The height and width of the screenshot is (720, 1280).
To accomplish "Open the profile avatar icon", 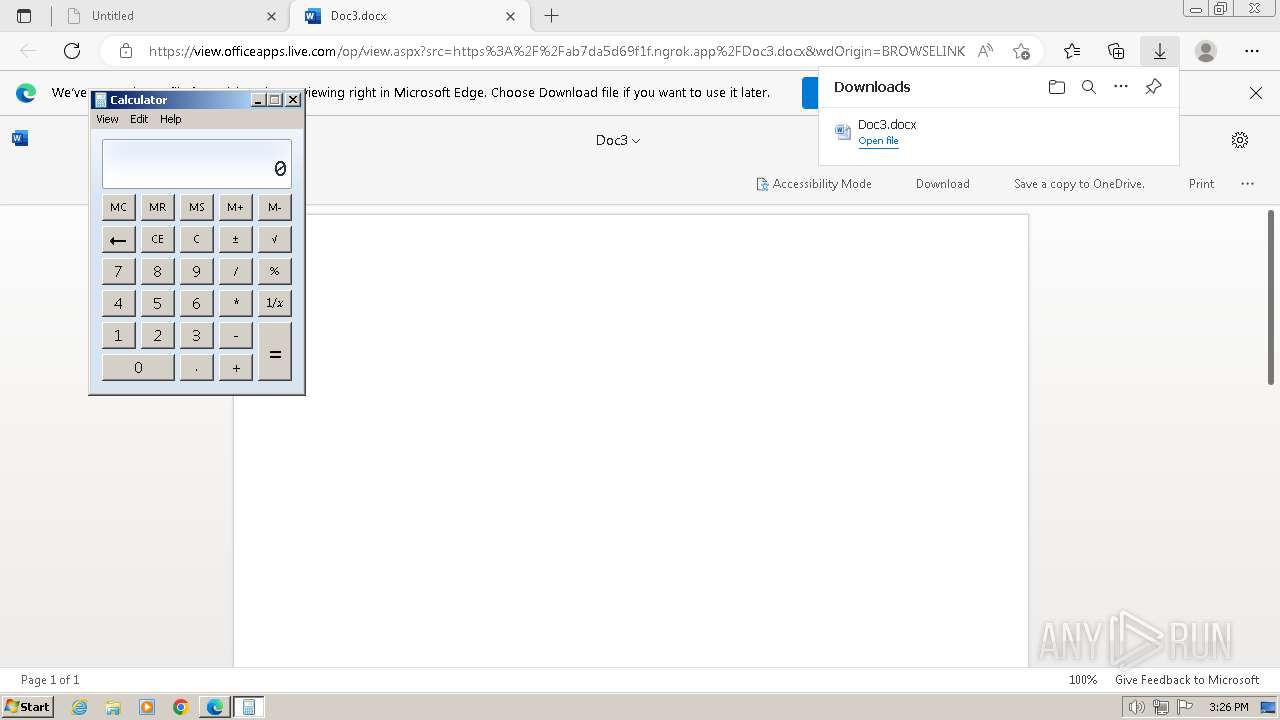I will point(1206,51).
